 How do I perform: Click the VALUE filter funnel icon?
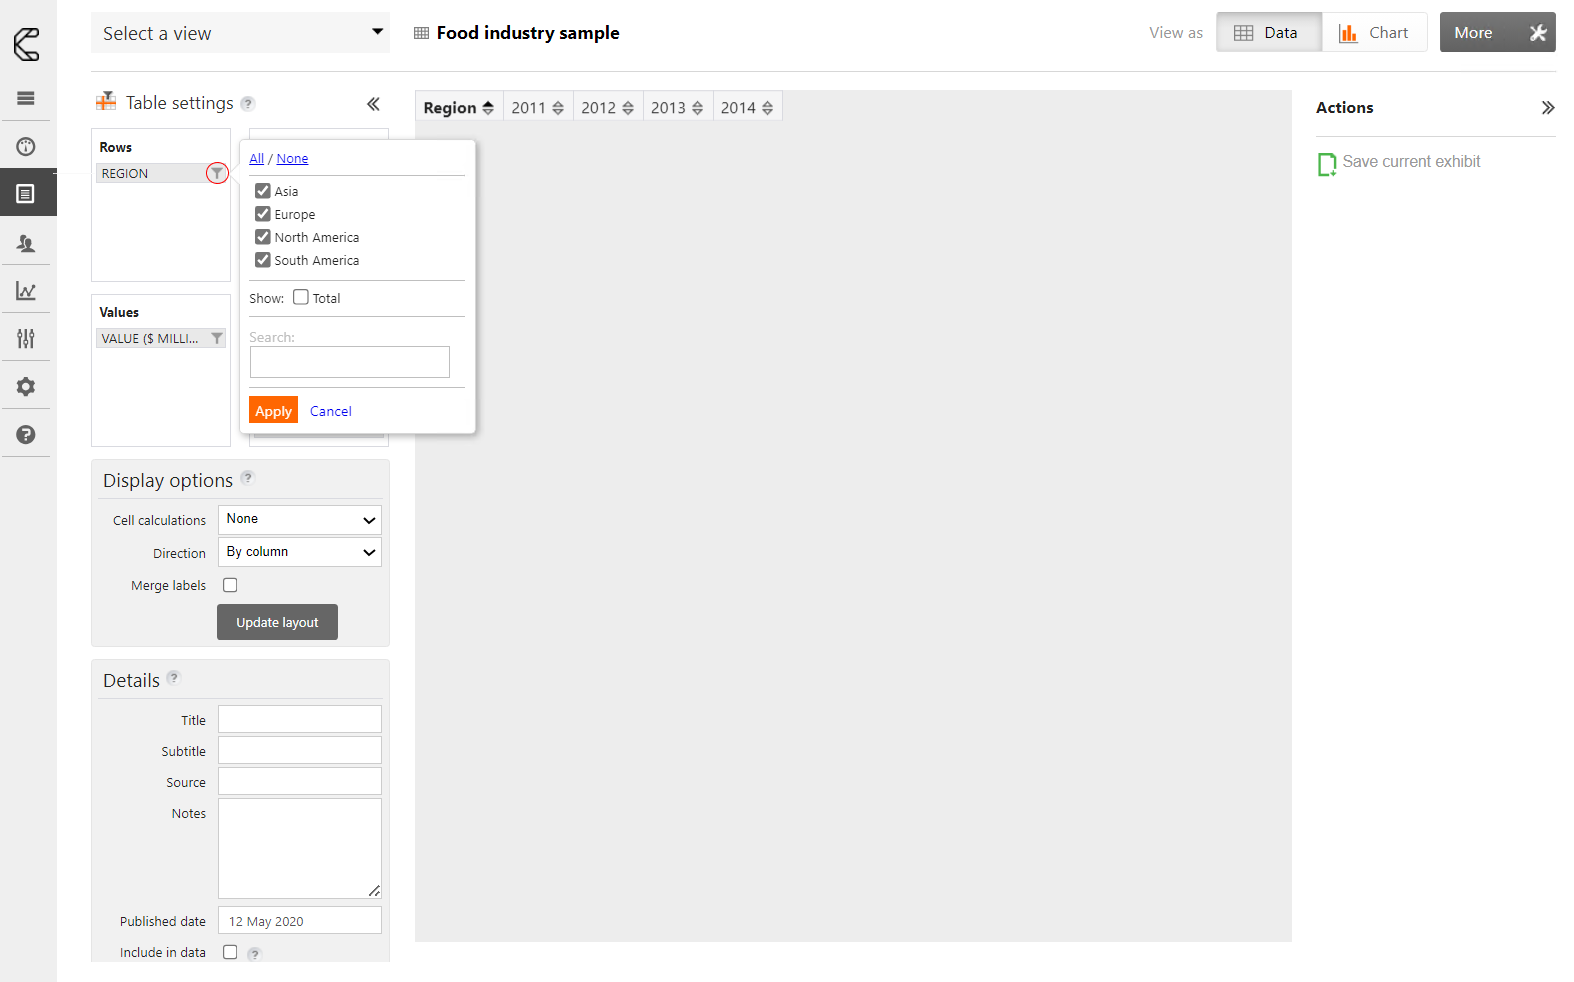pyautogui.click(x=217, y=339)
